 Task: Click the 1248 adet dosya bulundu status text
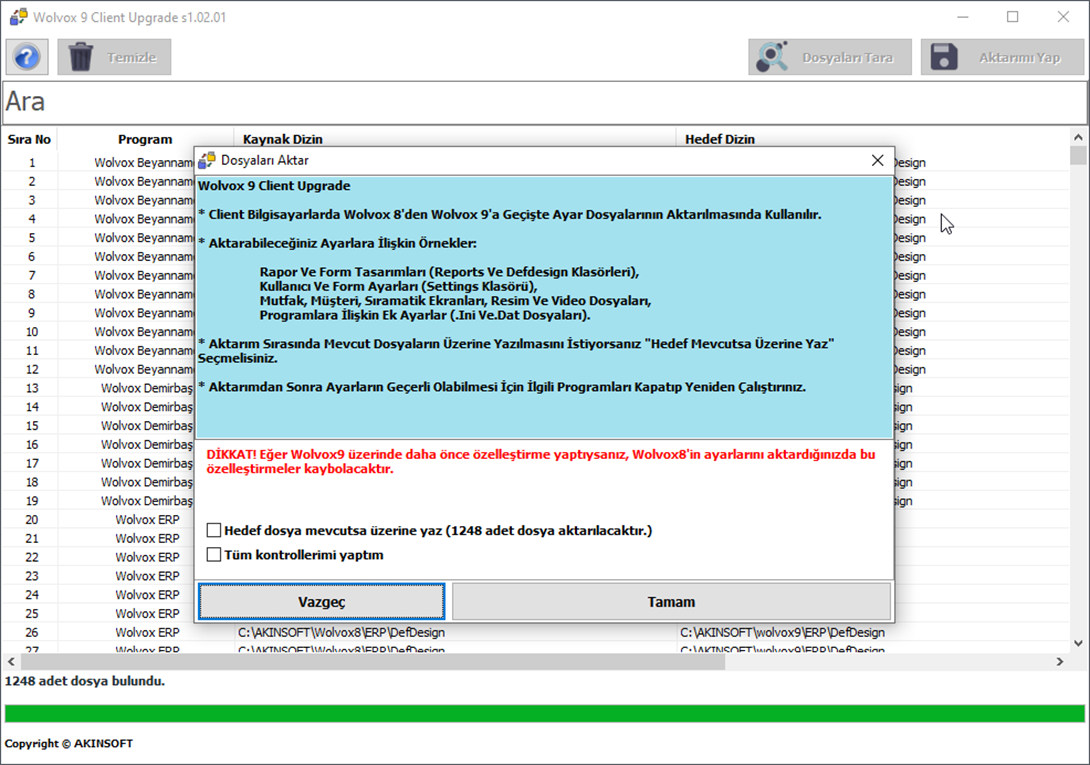coord(85,682)
